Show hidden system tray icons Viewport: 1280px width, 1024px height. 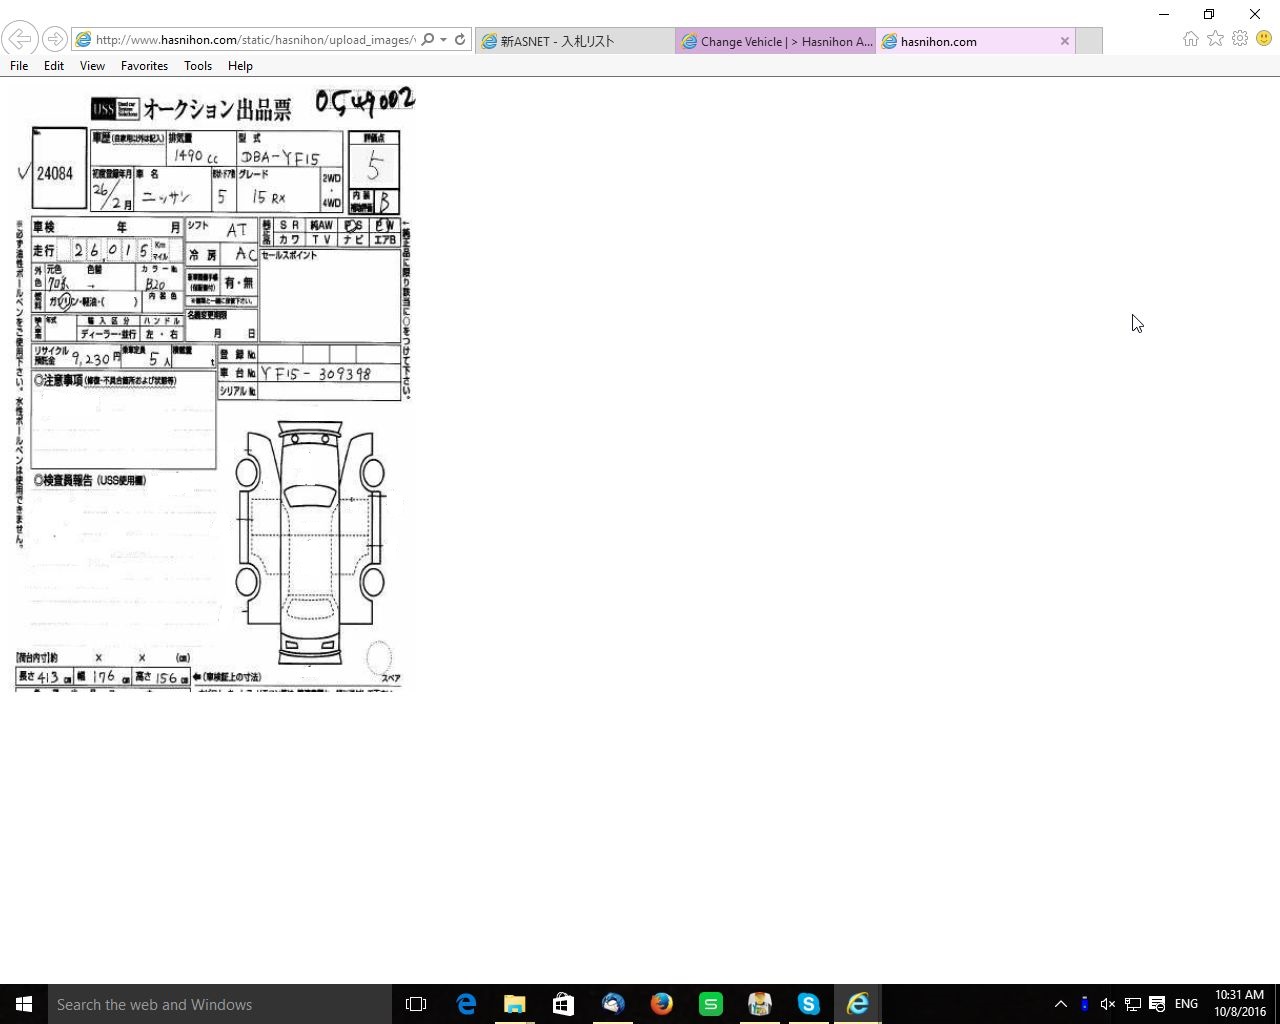click(x=1061, y=1004)
